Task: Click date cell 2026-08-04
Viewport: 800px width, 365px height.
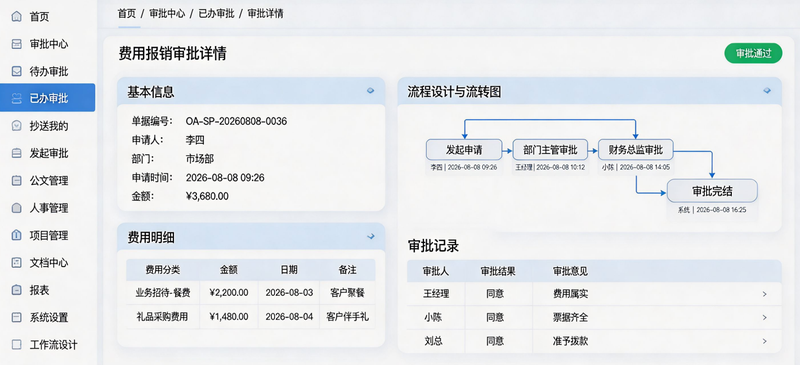Action: click(x=289, y=317)
